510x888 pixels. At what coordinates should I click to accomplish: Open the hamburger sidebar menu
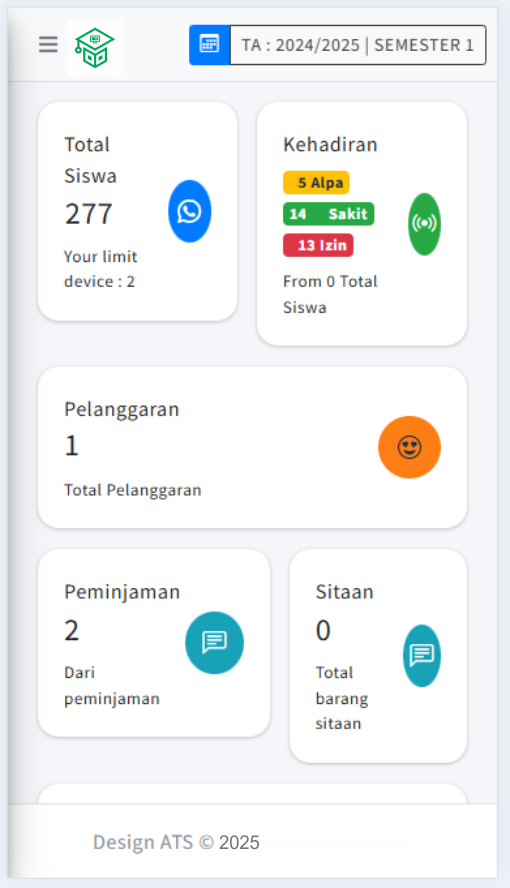pos(48,44)
